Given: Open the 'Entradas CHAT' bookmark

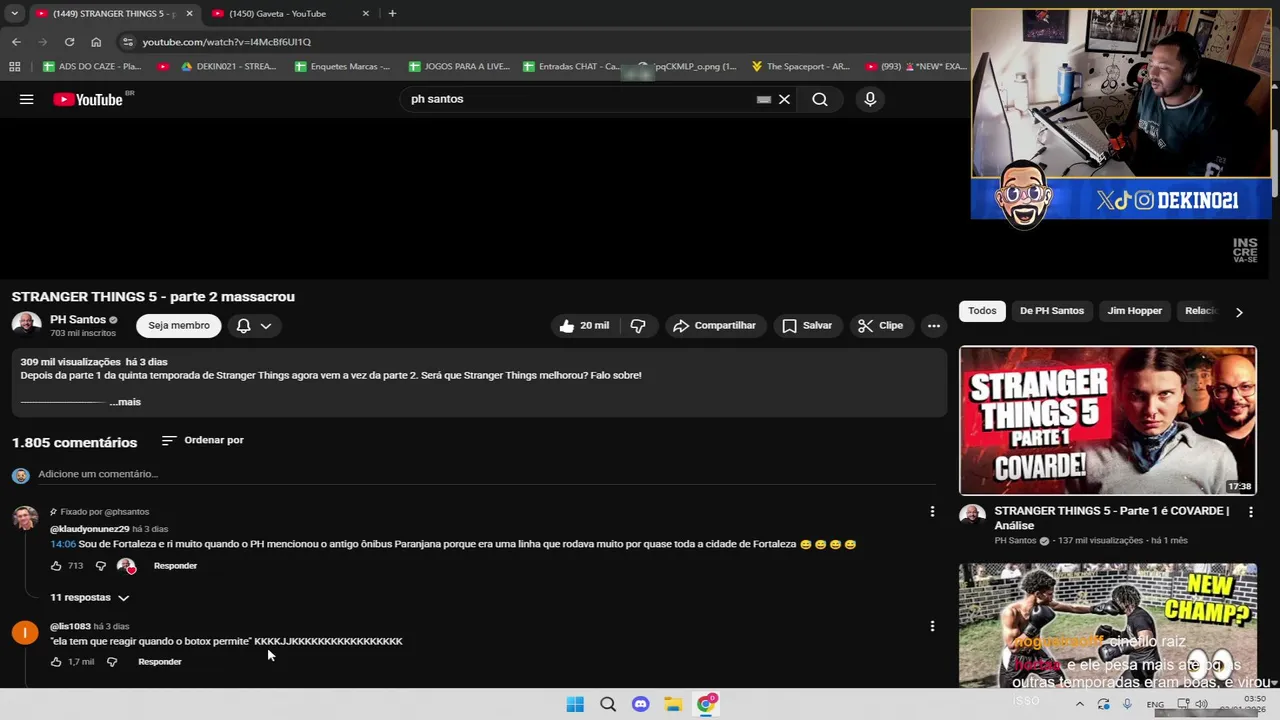Looking at the screenshot, I should tap(570, 67).
